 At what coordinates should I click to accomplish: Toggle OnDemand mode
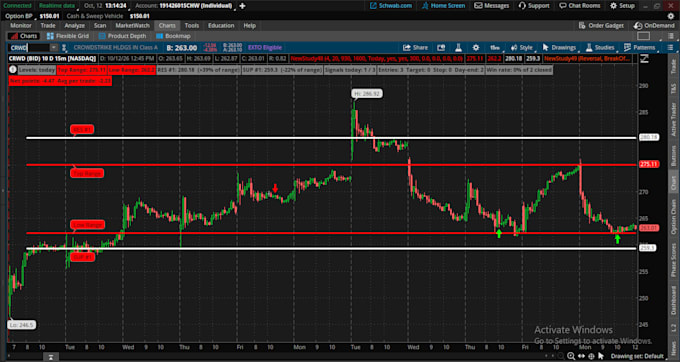654,26
